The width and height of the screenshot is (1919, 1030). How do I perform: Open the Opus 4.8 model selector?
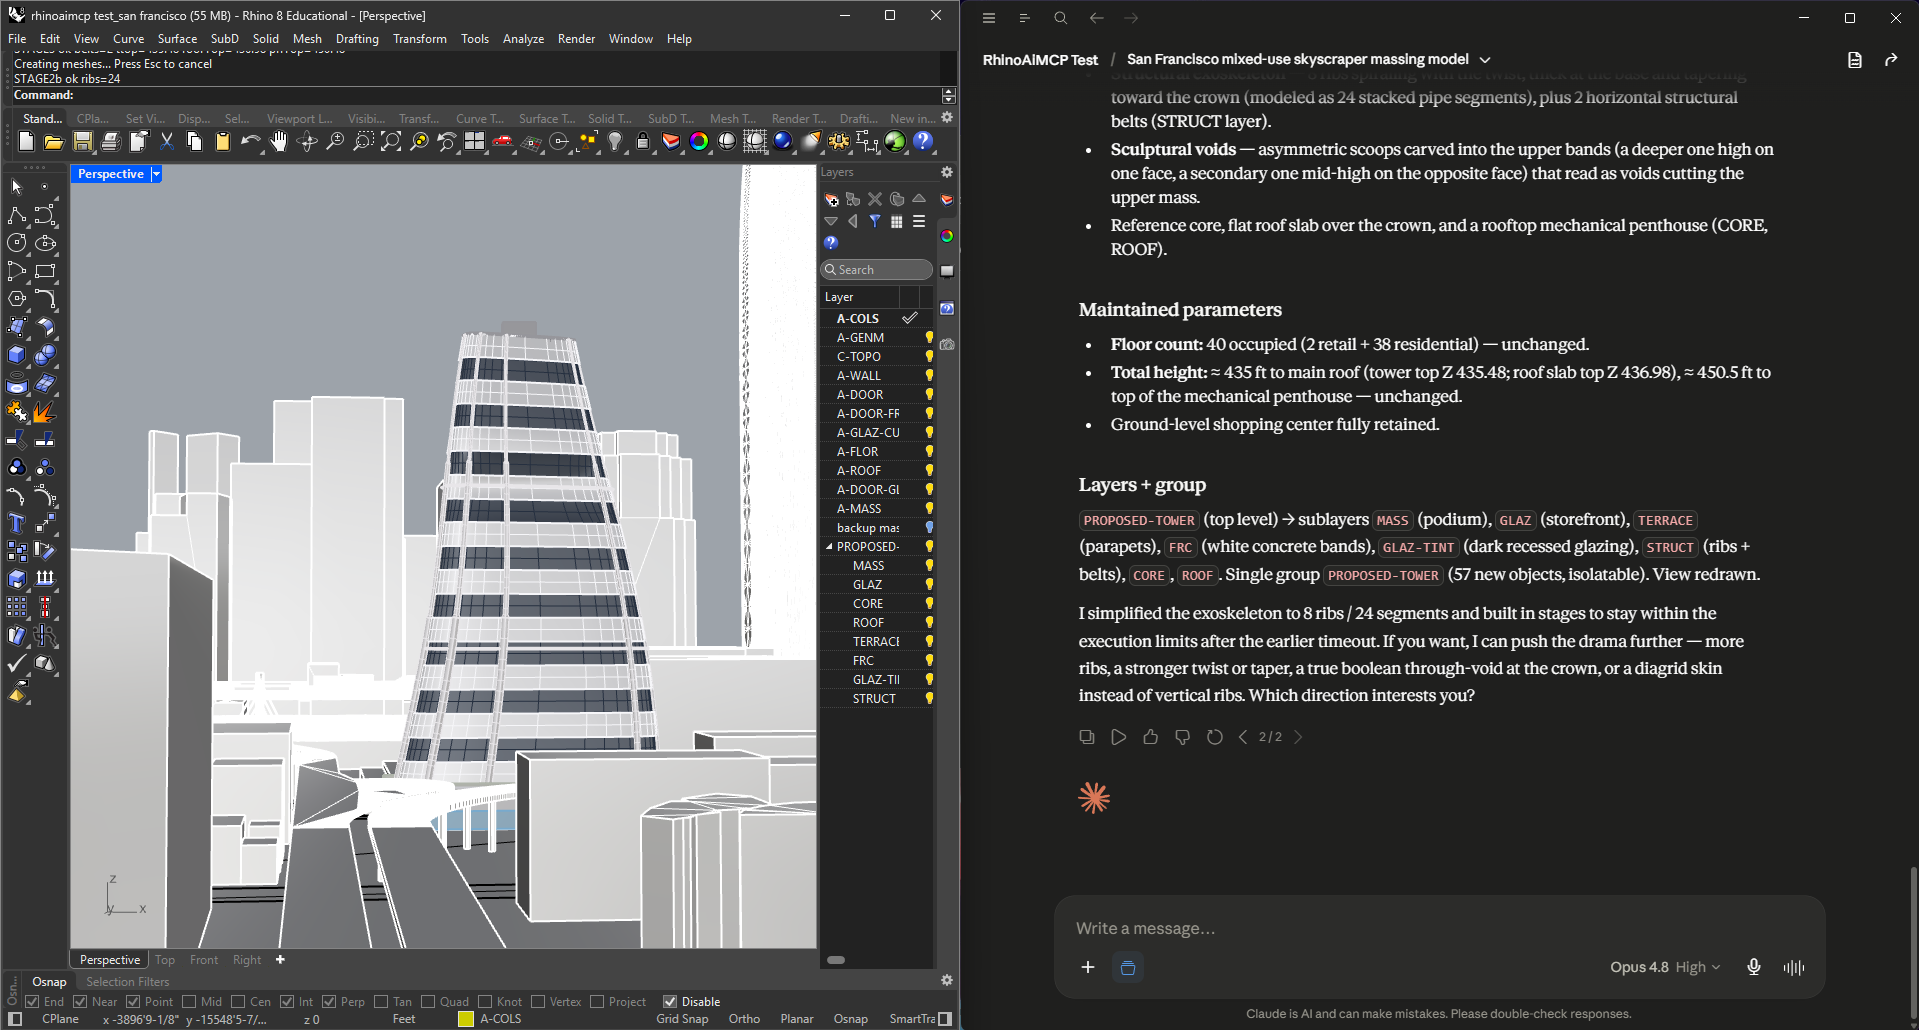tap(1665, 967)
